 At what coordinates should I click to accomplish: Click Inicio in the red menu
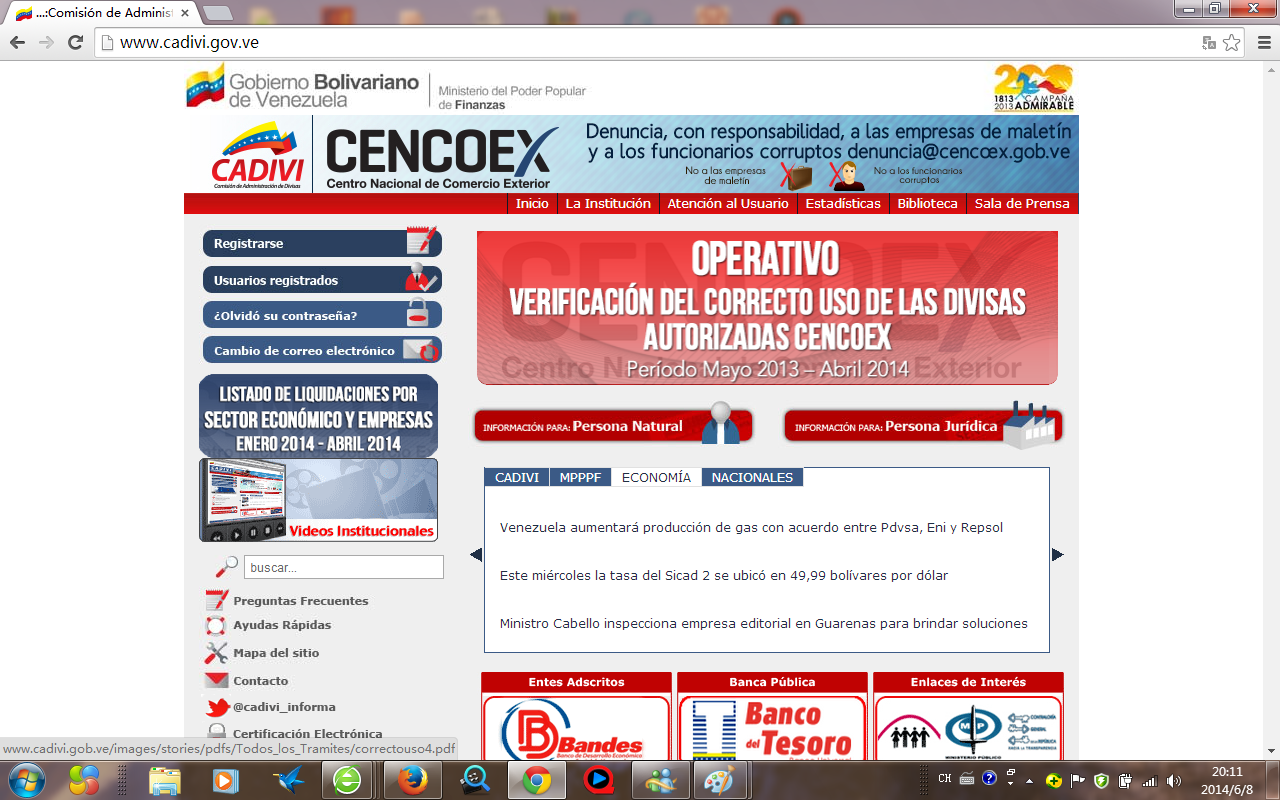pyautogui.click(x=532, y=203)
